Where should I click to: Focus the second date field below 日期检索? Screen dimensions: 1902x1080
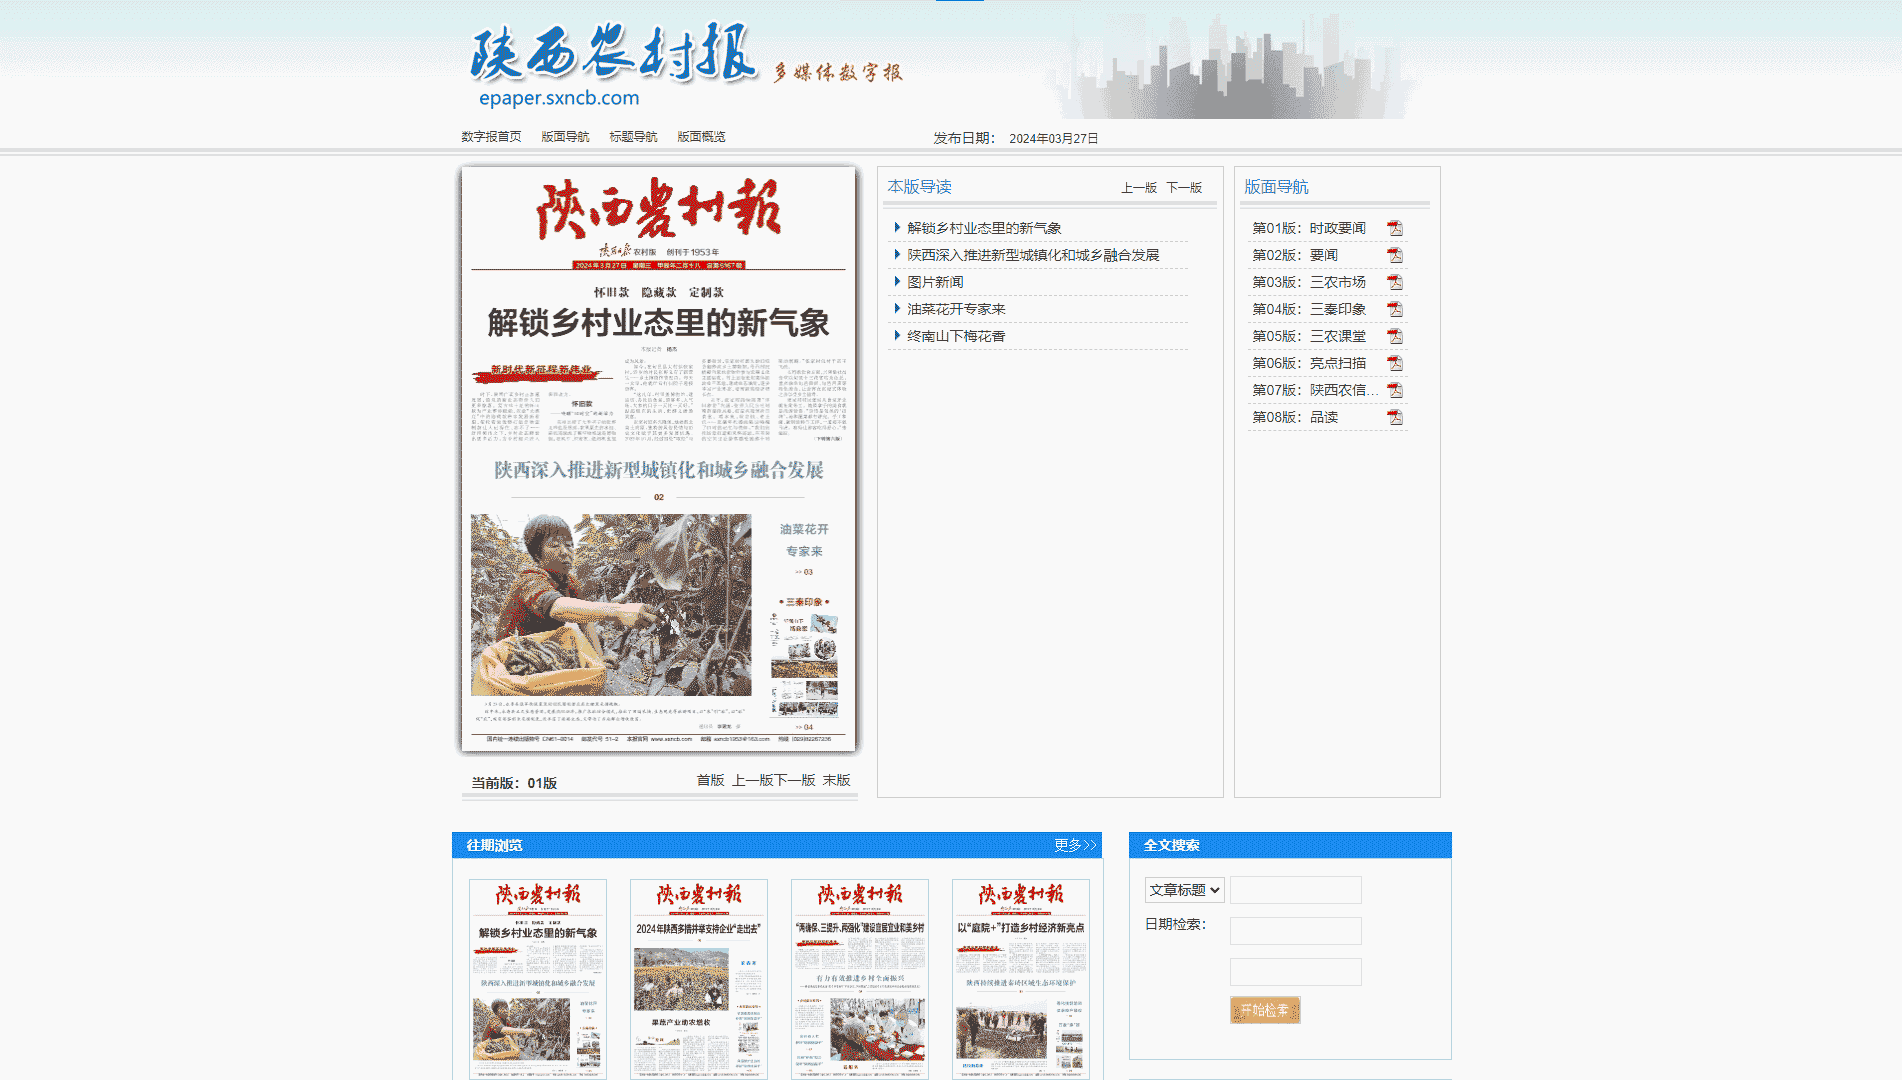pos(1296,972)
